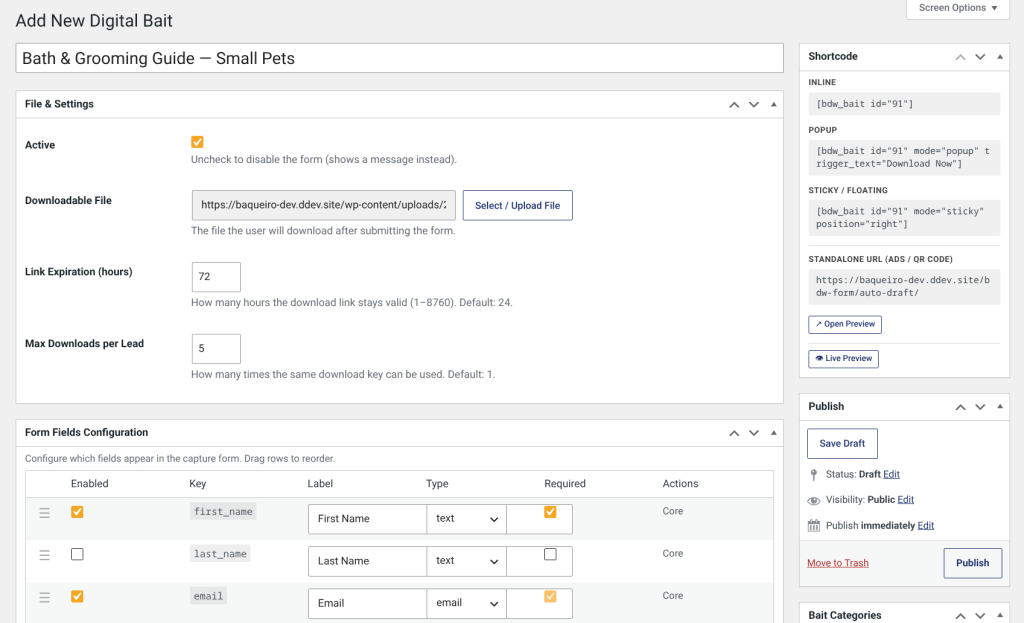1024x623 pixels.
Task: Edit the Publish immediately setting
Action: [926, 526]
